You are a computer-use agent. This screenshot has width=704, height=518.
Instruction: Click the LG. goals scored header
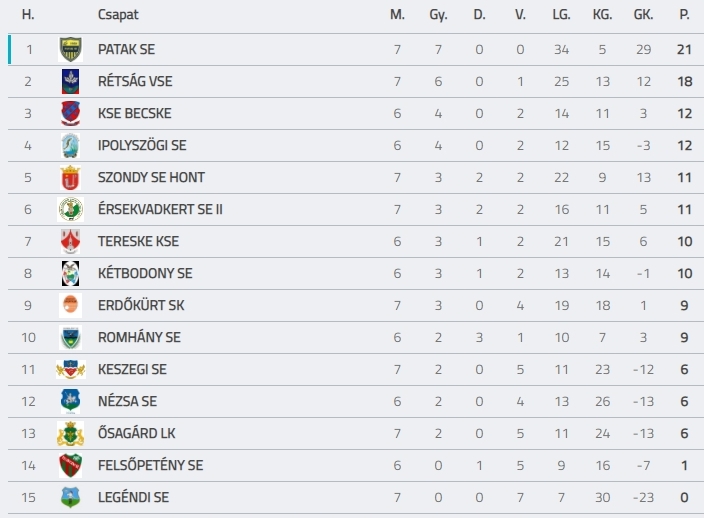[x=561, y=15]
